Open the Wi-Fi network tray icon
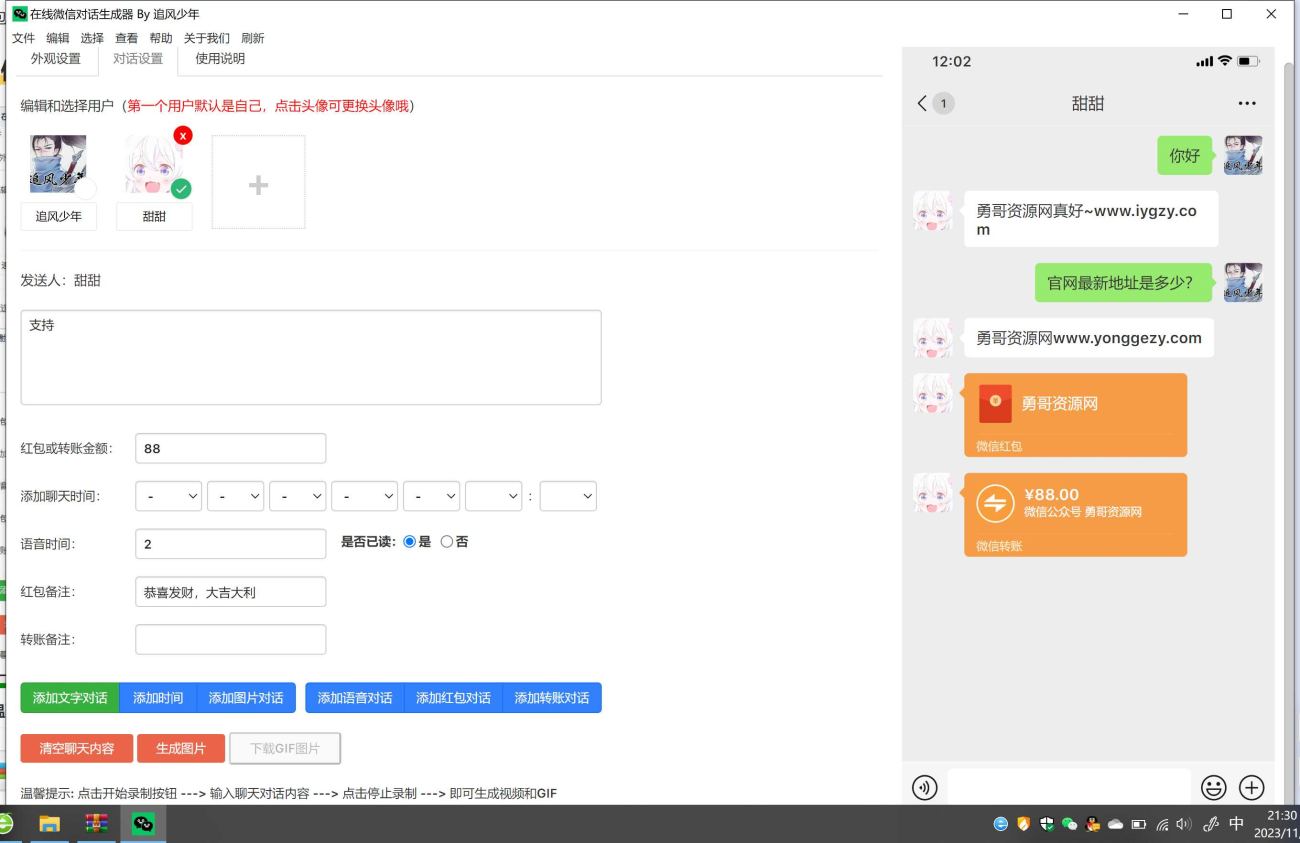This screenshot has width=1300, height=843. 1162,825
